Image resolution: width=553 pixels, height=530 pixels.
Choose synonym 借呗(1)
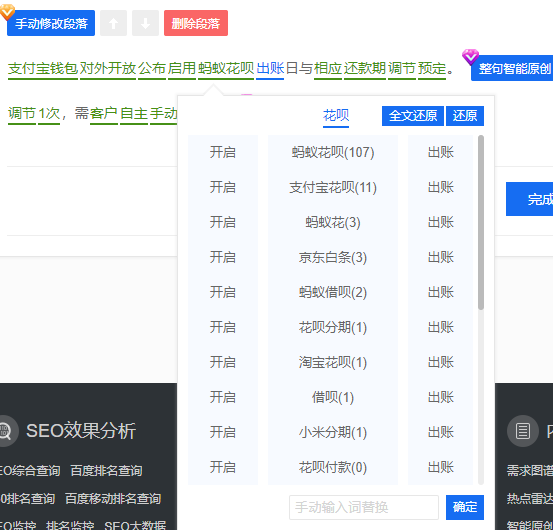(333, 397)
